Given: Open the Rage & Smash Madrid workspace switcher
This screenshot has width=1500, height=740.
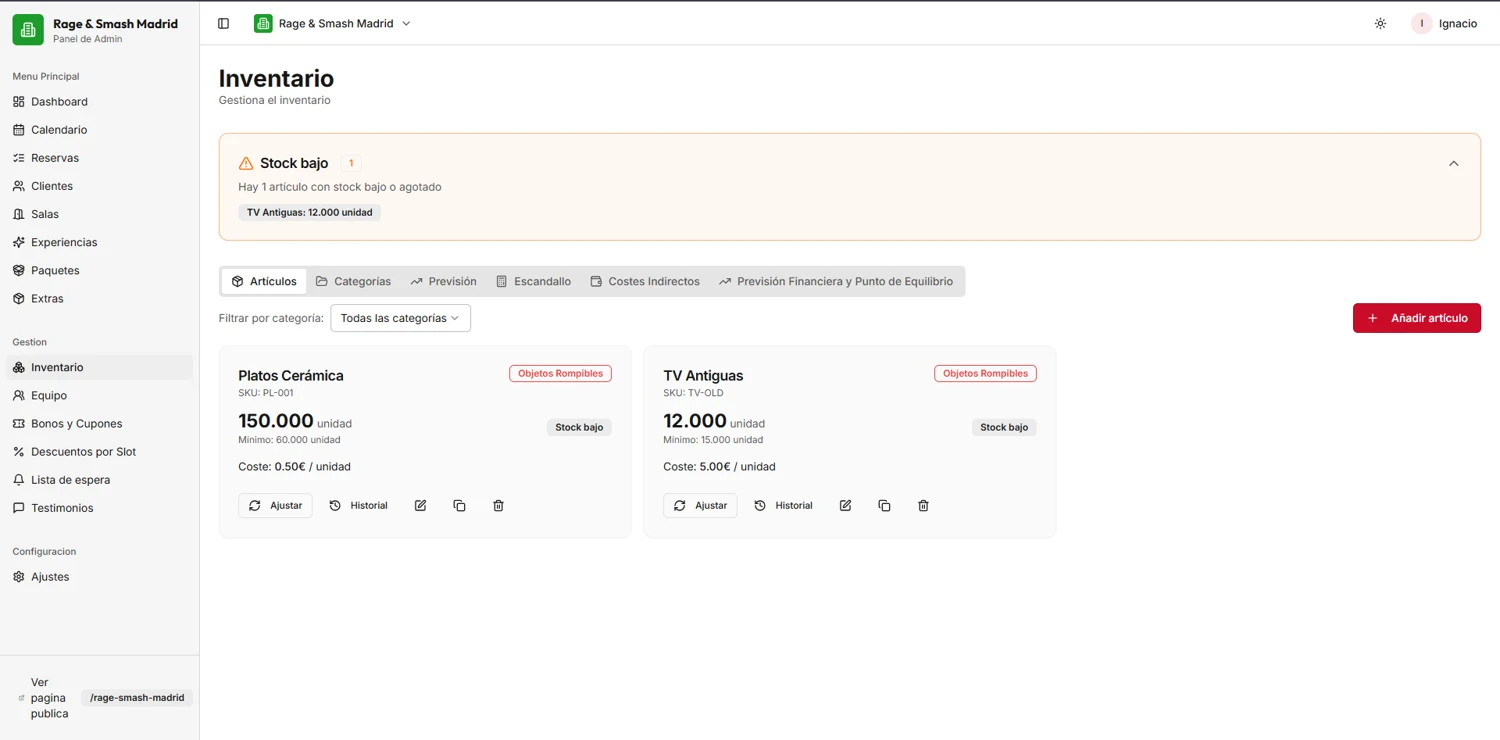Looking at the screenshot, I should (333, 23).
